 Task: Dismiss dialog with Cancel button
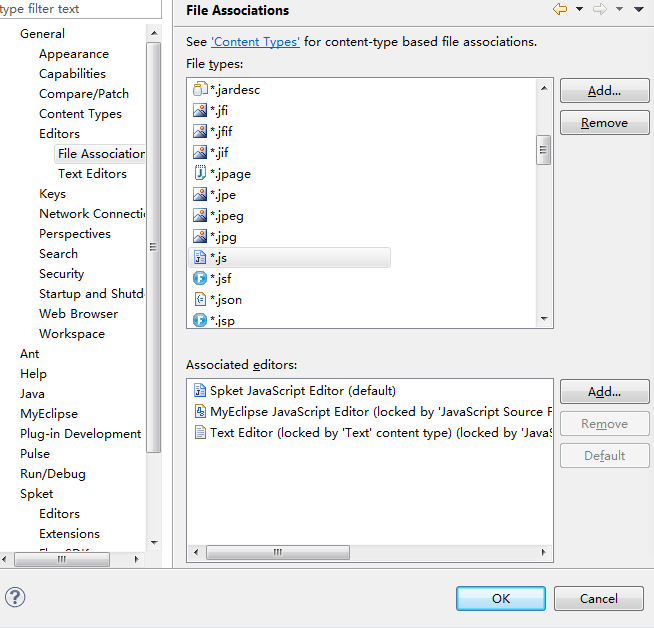[x=599, y=598]
